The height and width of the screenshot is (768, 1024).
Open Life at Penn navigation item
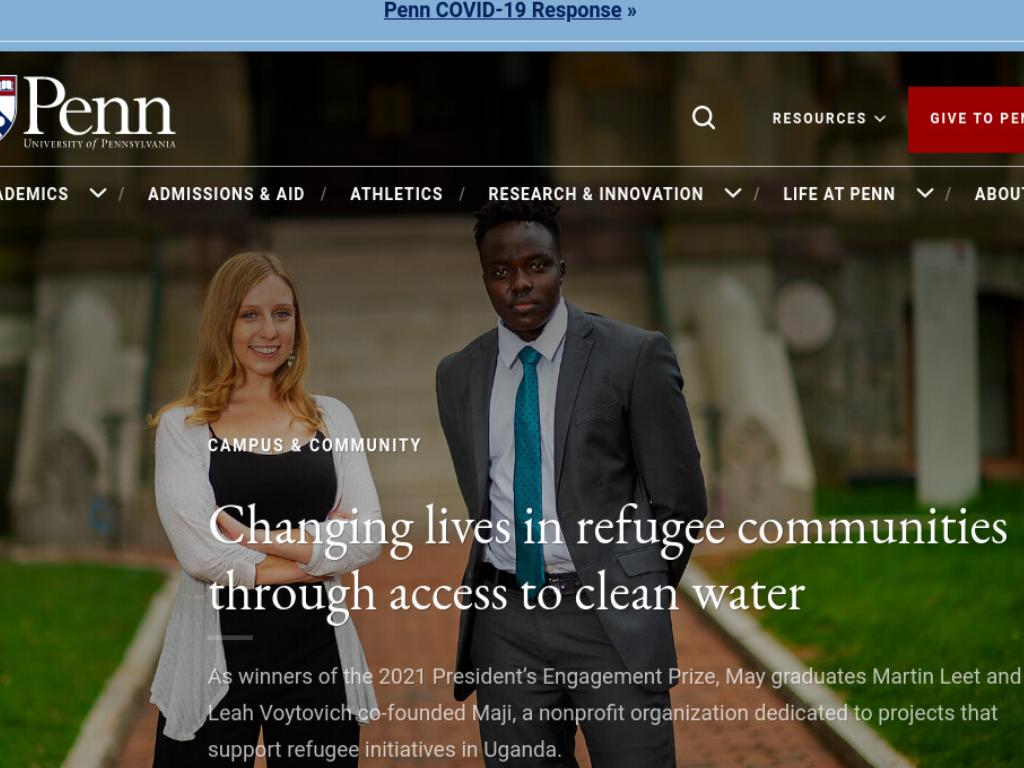coord(839,194)
